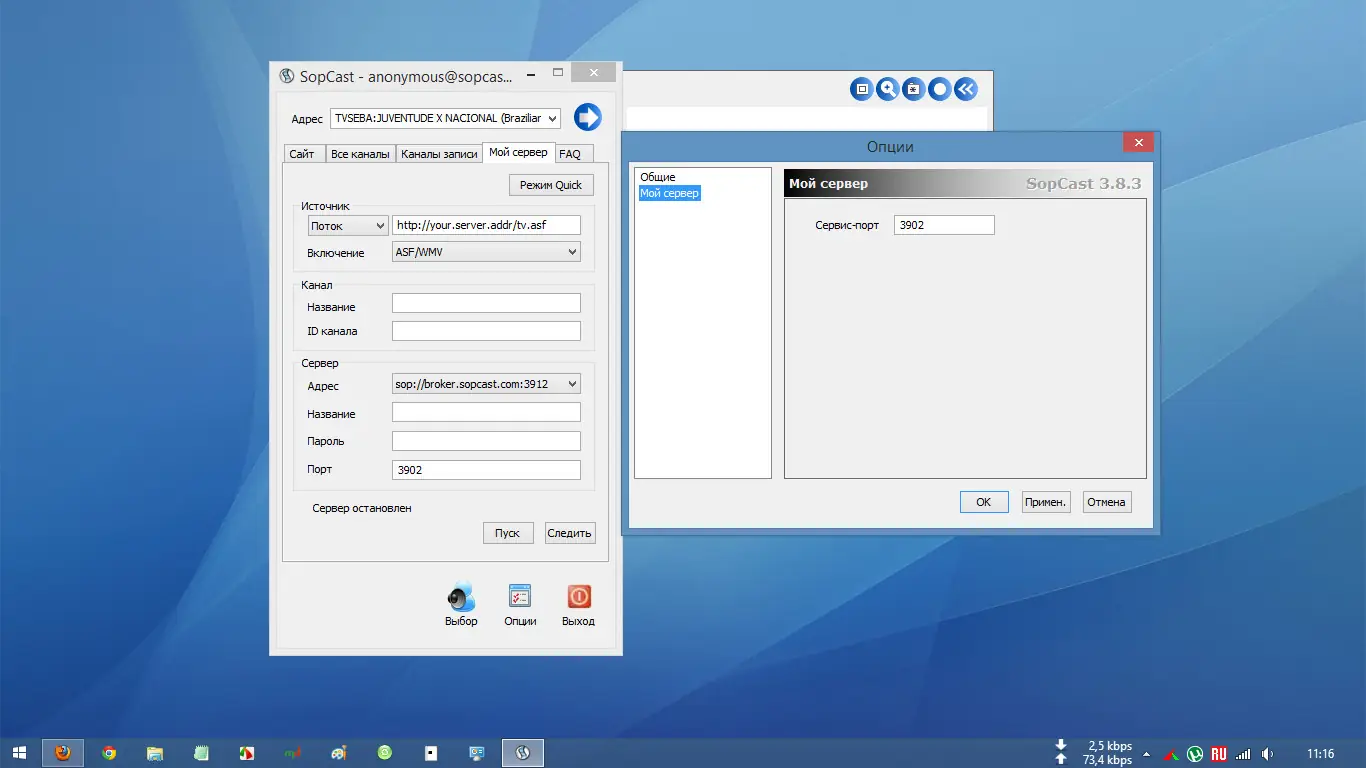Click the double-arrow collapse icon in the player
This screenshot has height=768, width=1366.
point(965,89)
